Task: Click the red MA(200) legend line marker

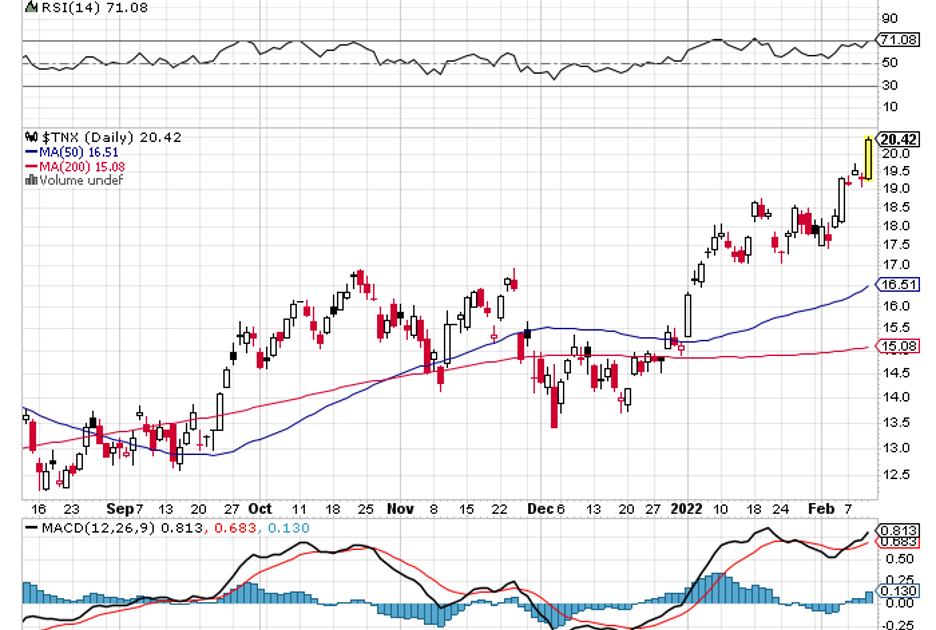Action: (x=30, y=166)
